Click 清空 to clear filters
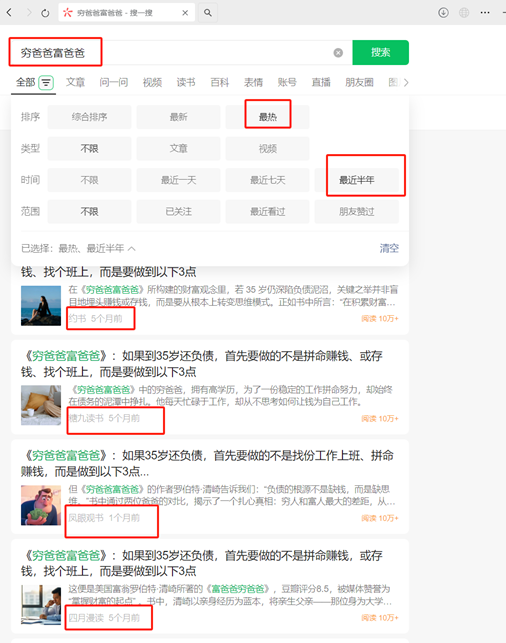506x643 pixels. pyautogui.click(x=389, y=248)
